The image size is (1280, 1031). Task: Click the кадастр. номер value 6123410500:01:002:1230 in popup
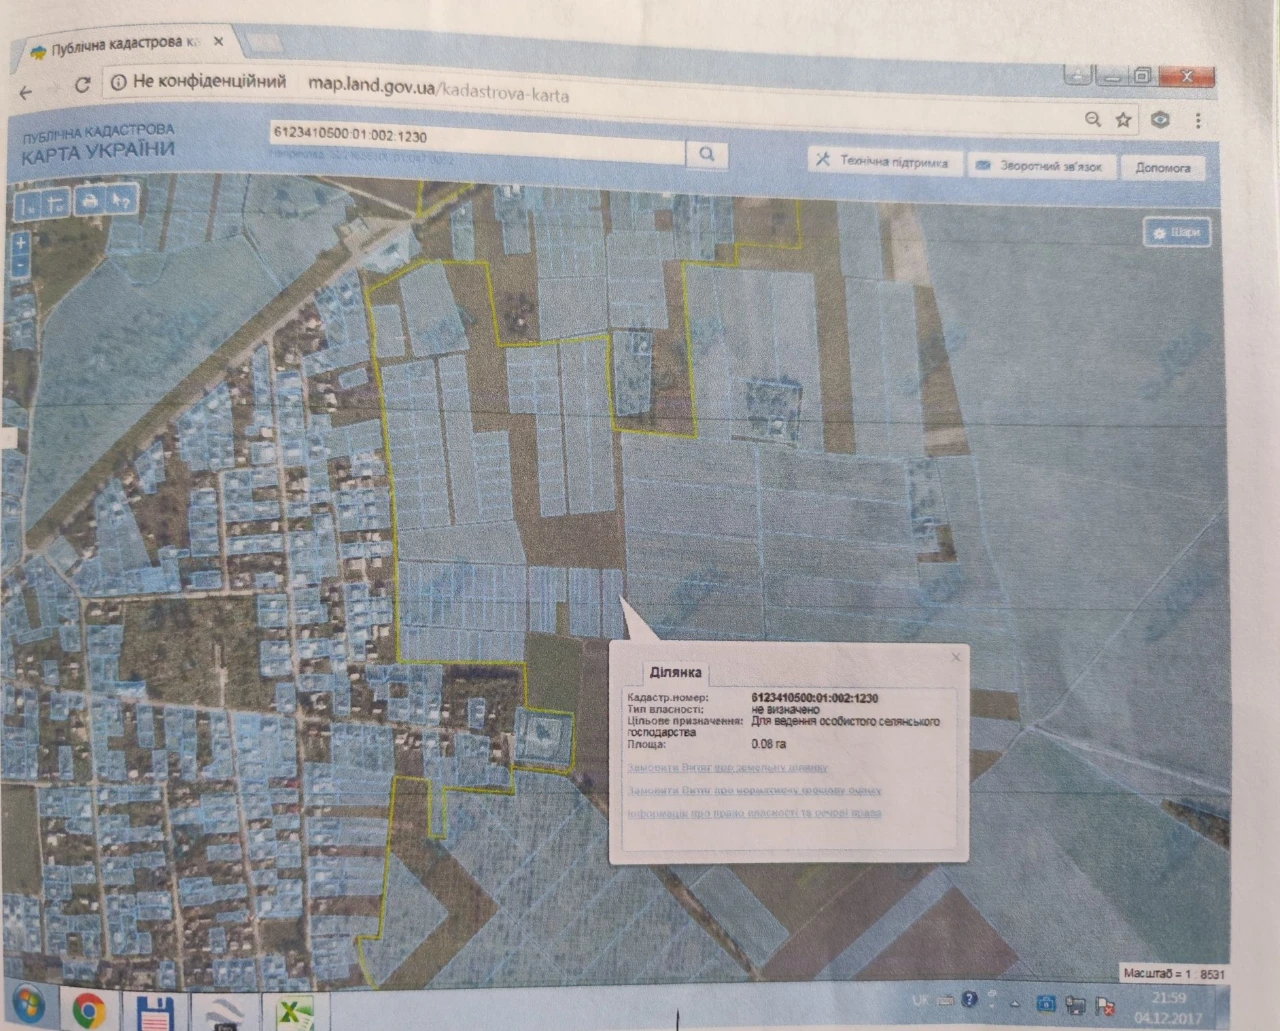tap(815, 698)
